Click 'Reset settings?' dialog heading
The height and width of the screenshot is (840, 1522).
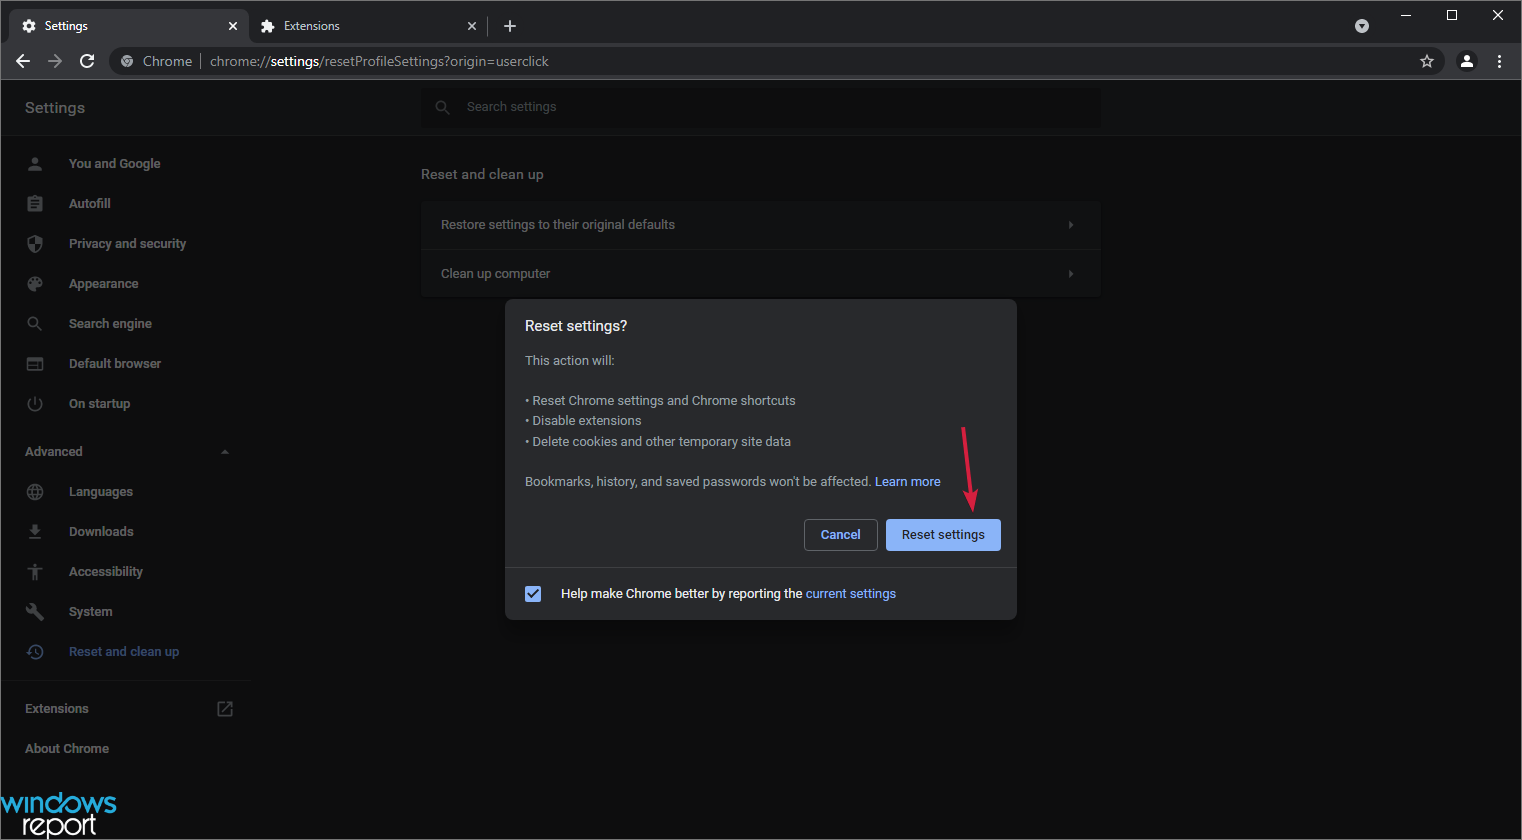coord(576,326)
